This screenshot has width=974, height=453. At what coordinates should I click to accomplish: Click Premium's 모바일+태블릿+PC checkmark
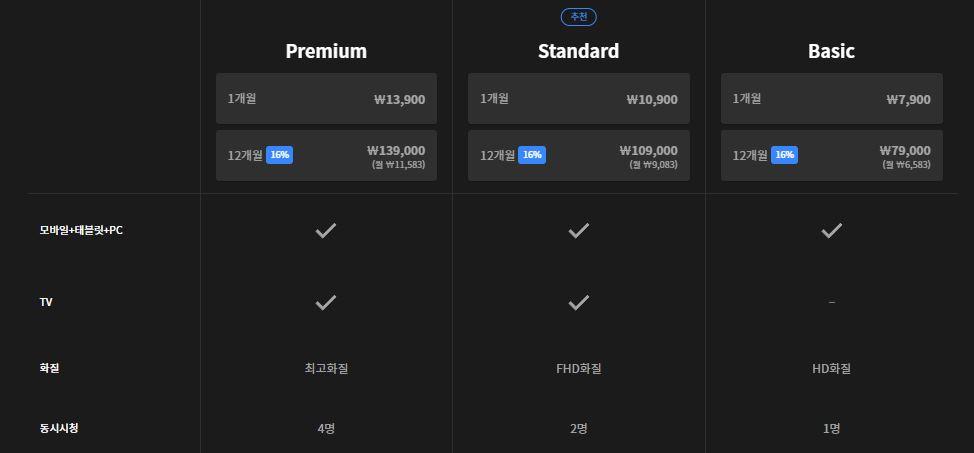325,231
